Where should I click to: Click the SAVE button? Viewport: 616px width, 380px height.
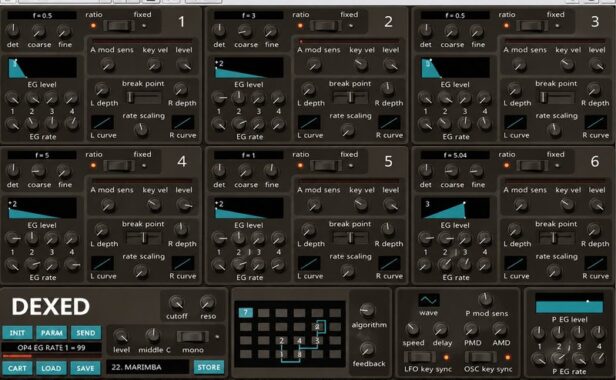point(86,368)
